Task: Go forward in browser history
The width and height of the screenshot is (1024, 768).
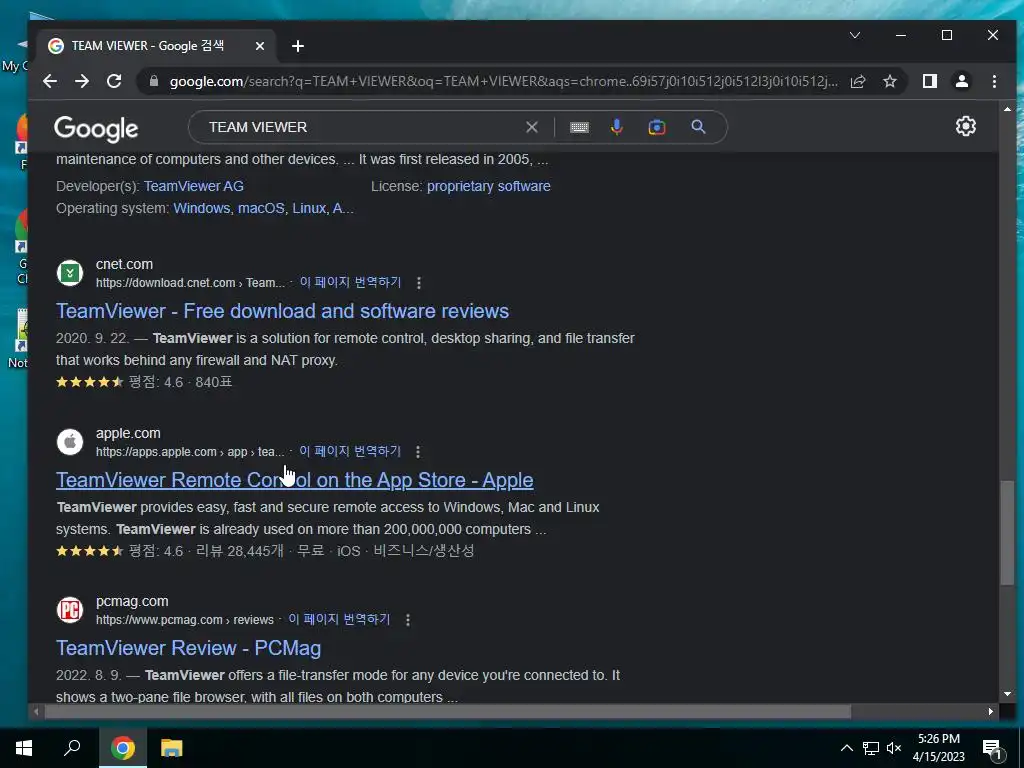Action: pyautogui.click(x=82, y=81)
